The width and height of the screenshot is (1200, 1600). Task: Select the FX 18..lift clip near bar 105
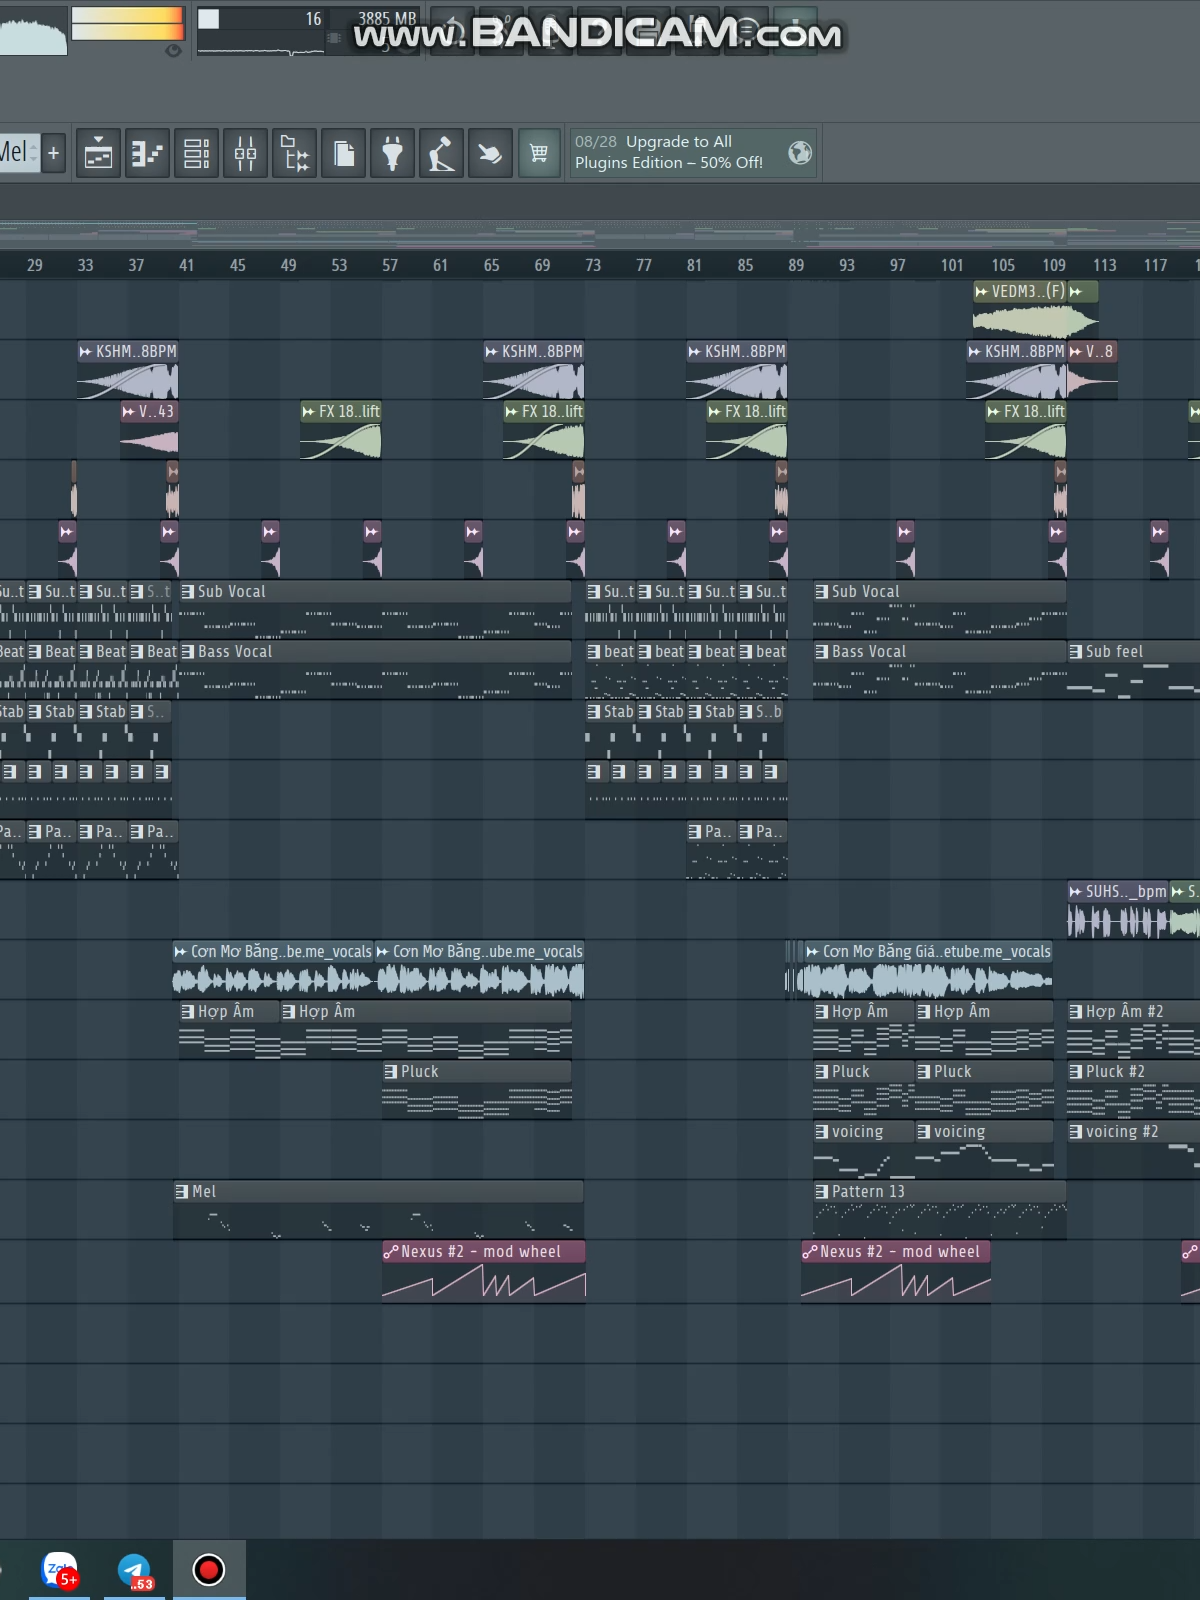click(1026, 430)
